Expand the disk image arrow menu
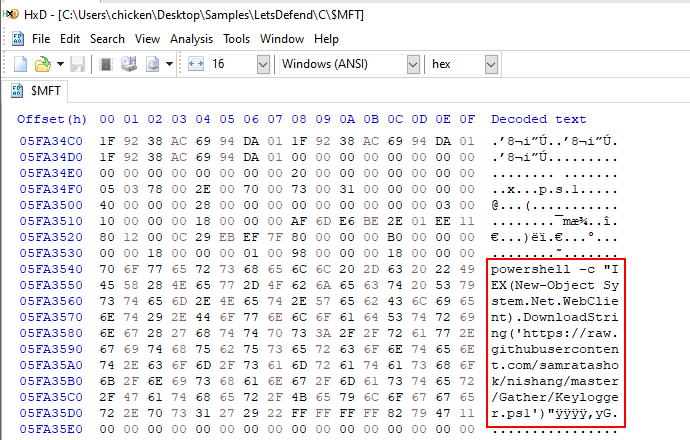Screen dimensions: 690x440 [x=169, y=64]
